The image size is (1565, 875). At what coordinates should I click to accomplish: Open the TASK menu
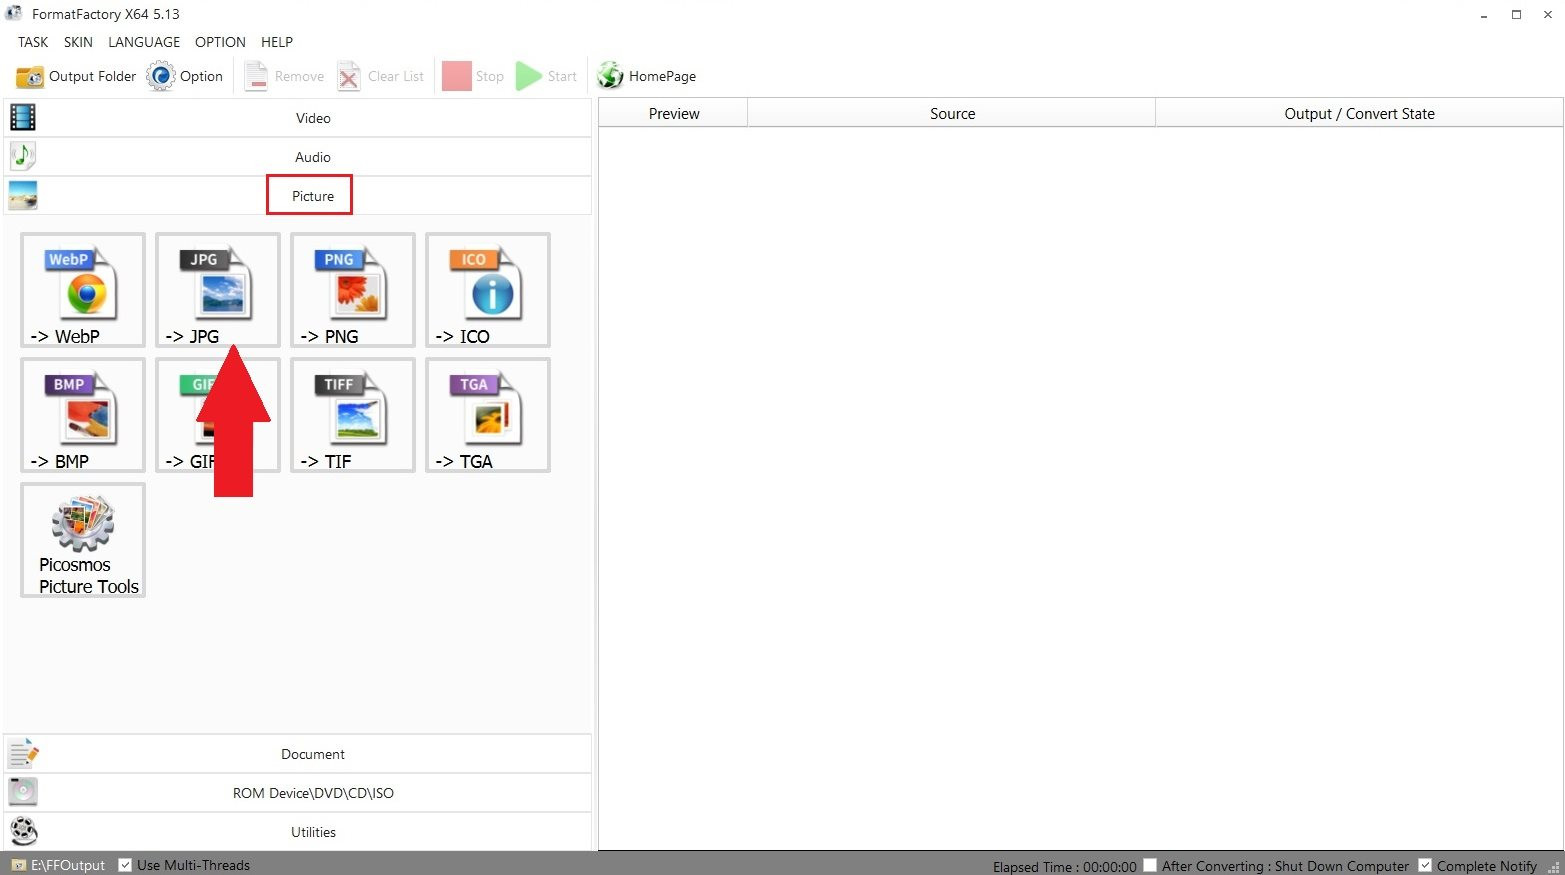[x=33, y=42]
